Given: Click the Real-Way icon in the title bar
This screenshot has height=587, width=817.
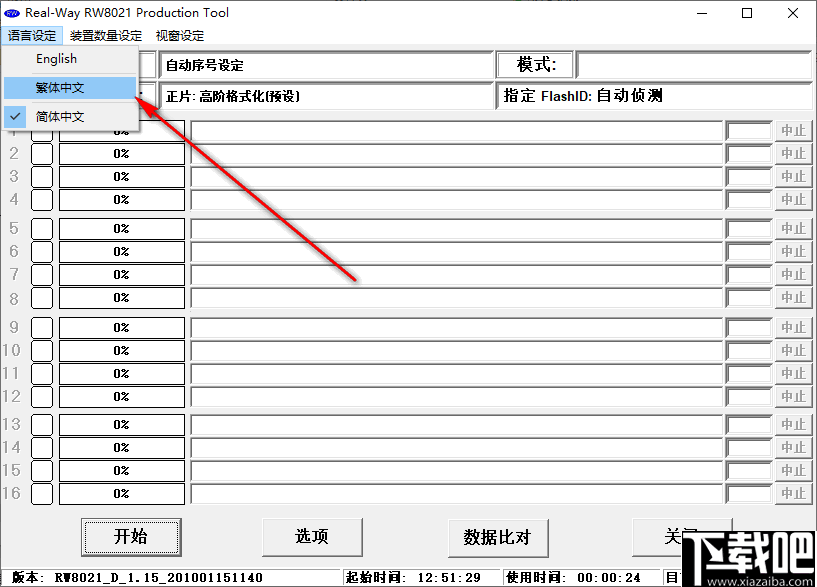Looking at the screenshot, I should tap(14, 12).
